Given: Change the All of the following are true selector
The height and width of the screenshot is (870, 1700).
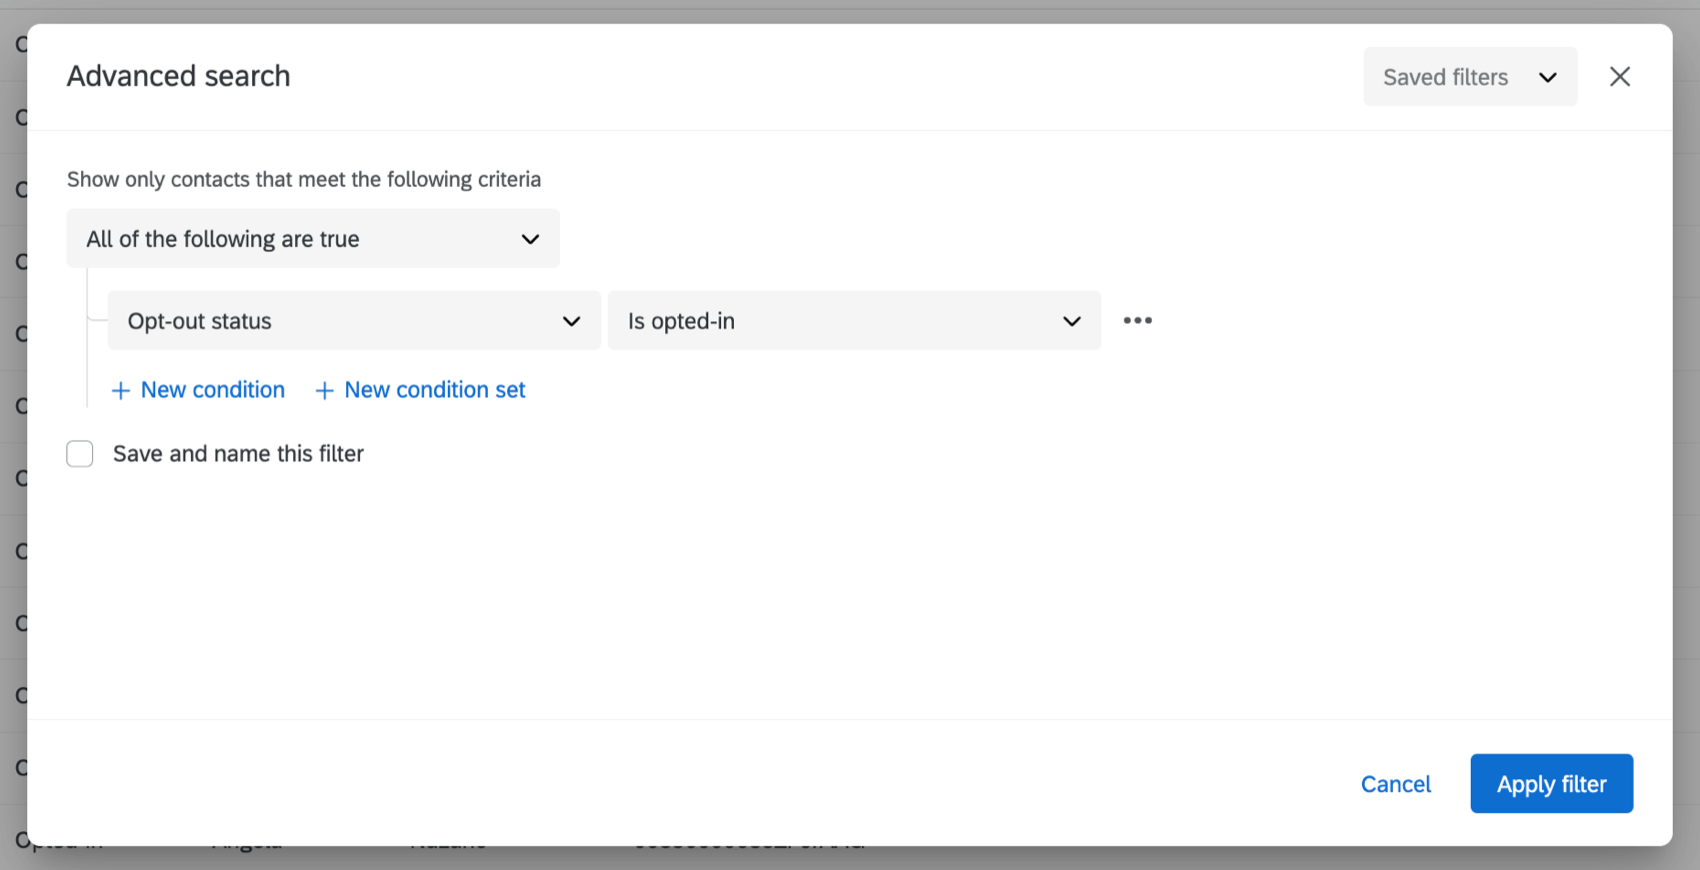Looking at the screenshot, I should click(312, 239).
